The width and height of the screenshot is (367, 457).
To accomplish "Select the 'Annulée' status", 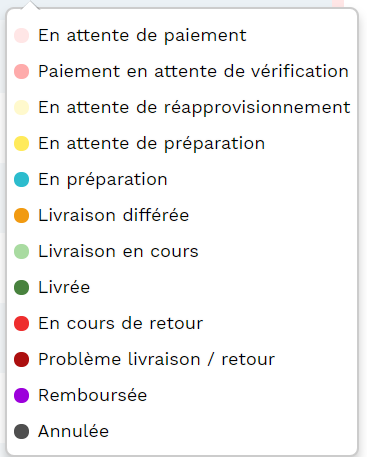I will coord(182,431).
